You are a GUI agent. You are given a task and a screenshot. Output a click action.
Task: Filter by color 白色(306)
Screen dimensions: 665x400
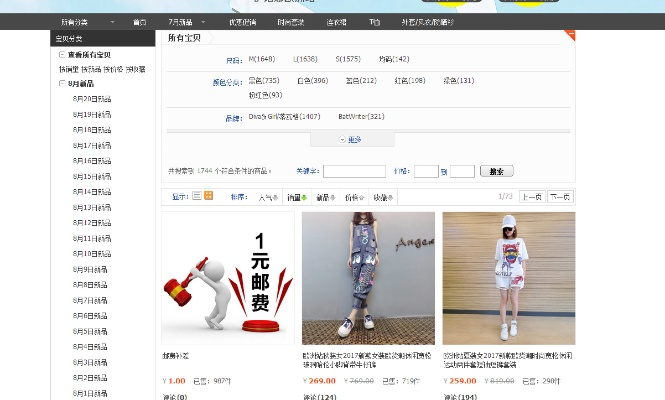312,80
